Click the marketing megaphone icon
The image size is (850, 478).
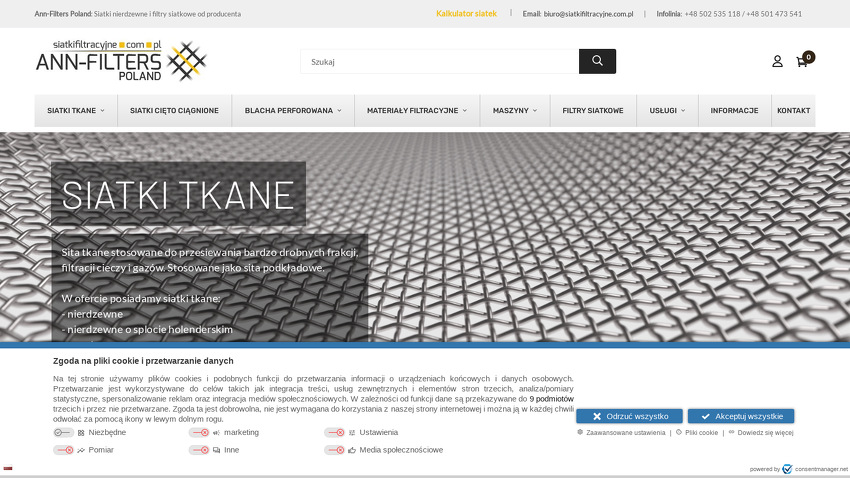216,433
